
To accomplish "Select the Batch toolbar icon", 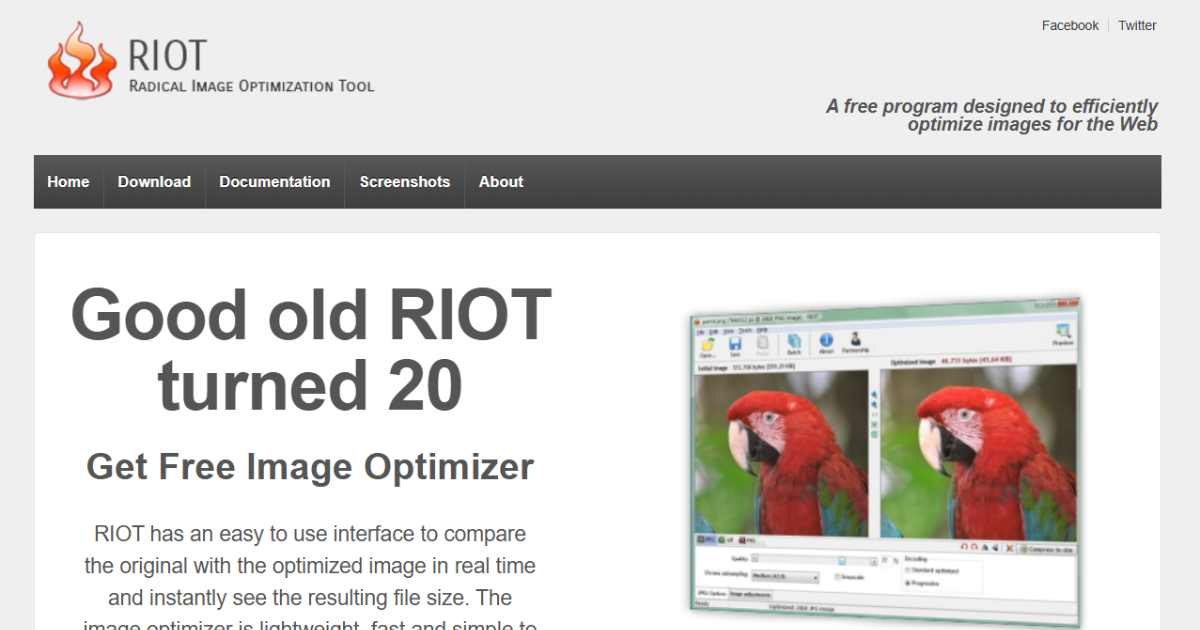I will pyautogui.click(x=794, y=342).
